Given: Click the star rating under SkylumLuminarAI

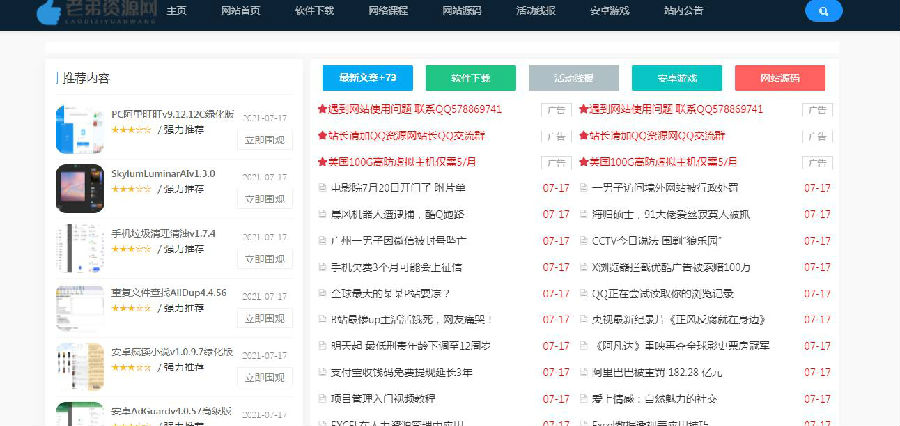Looking at the screenshot, I should tap(130, 189).
